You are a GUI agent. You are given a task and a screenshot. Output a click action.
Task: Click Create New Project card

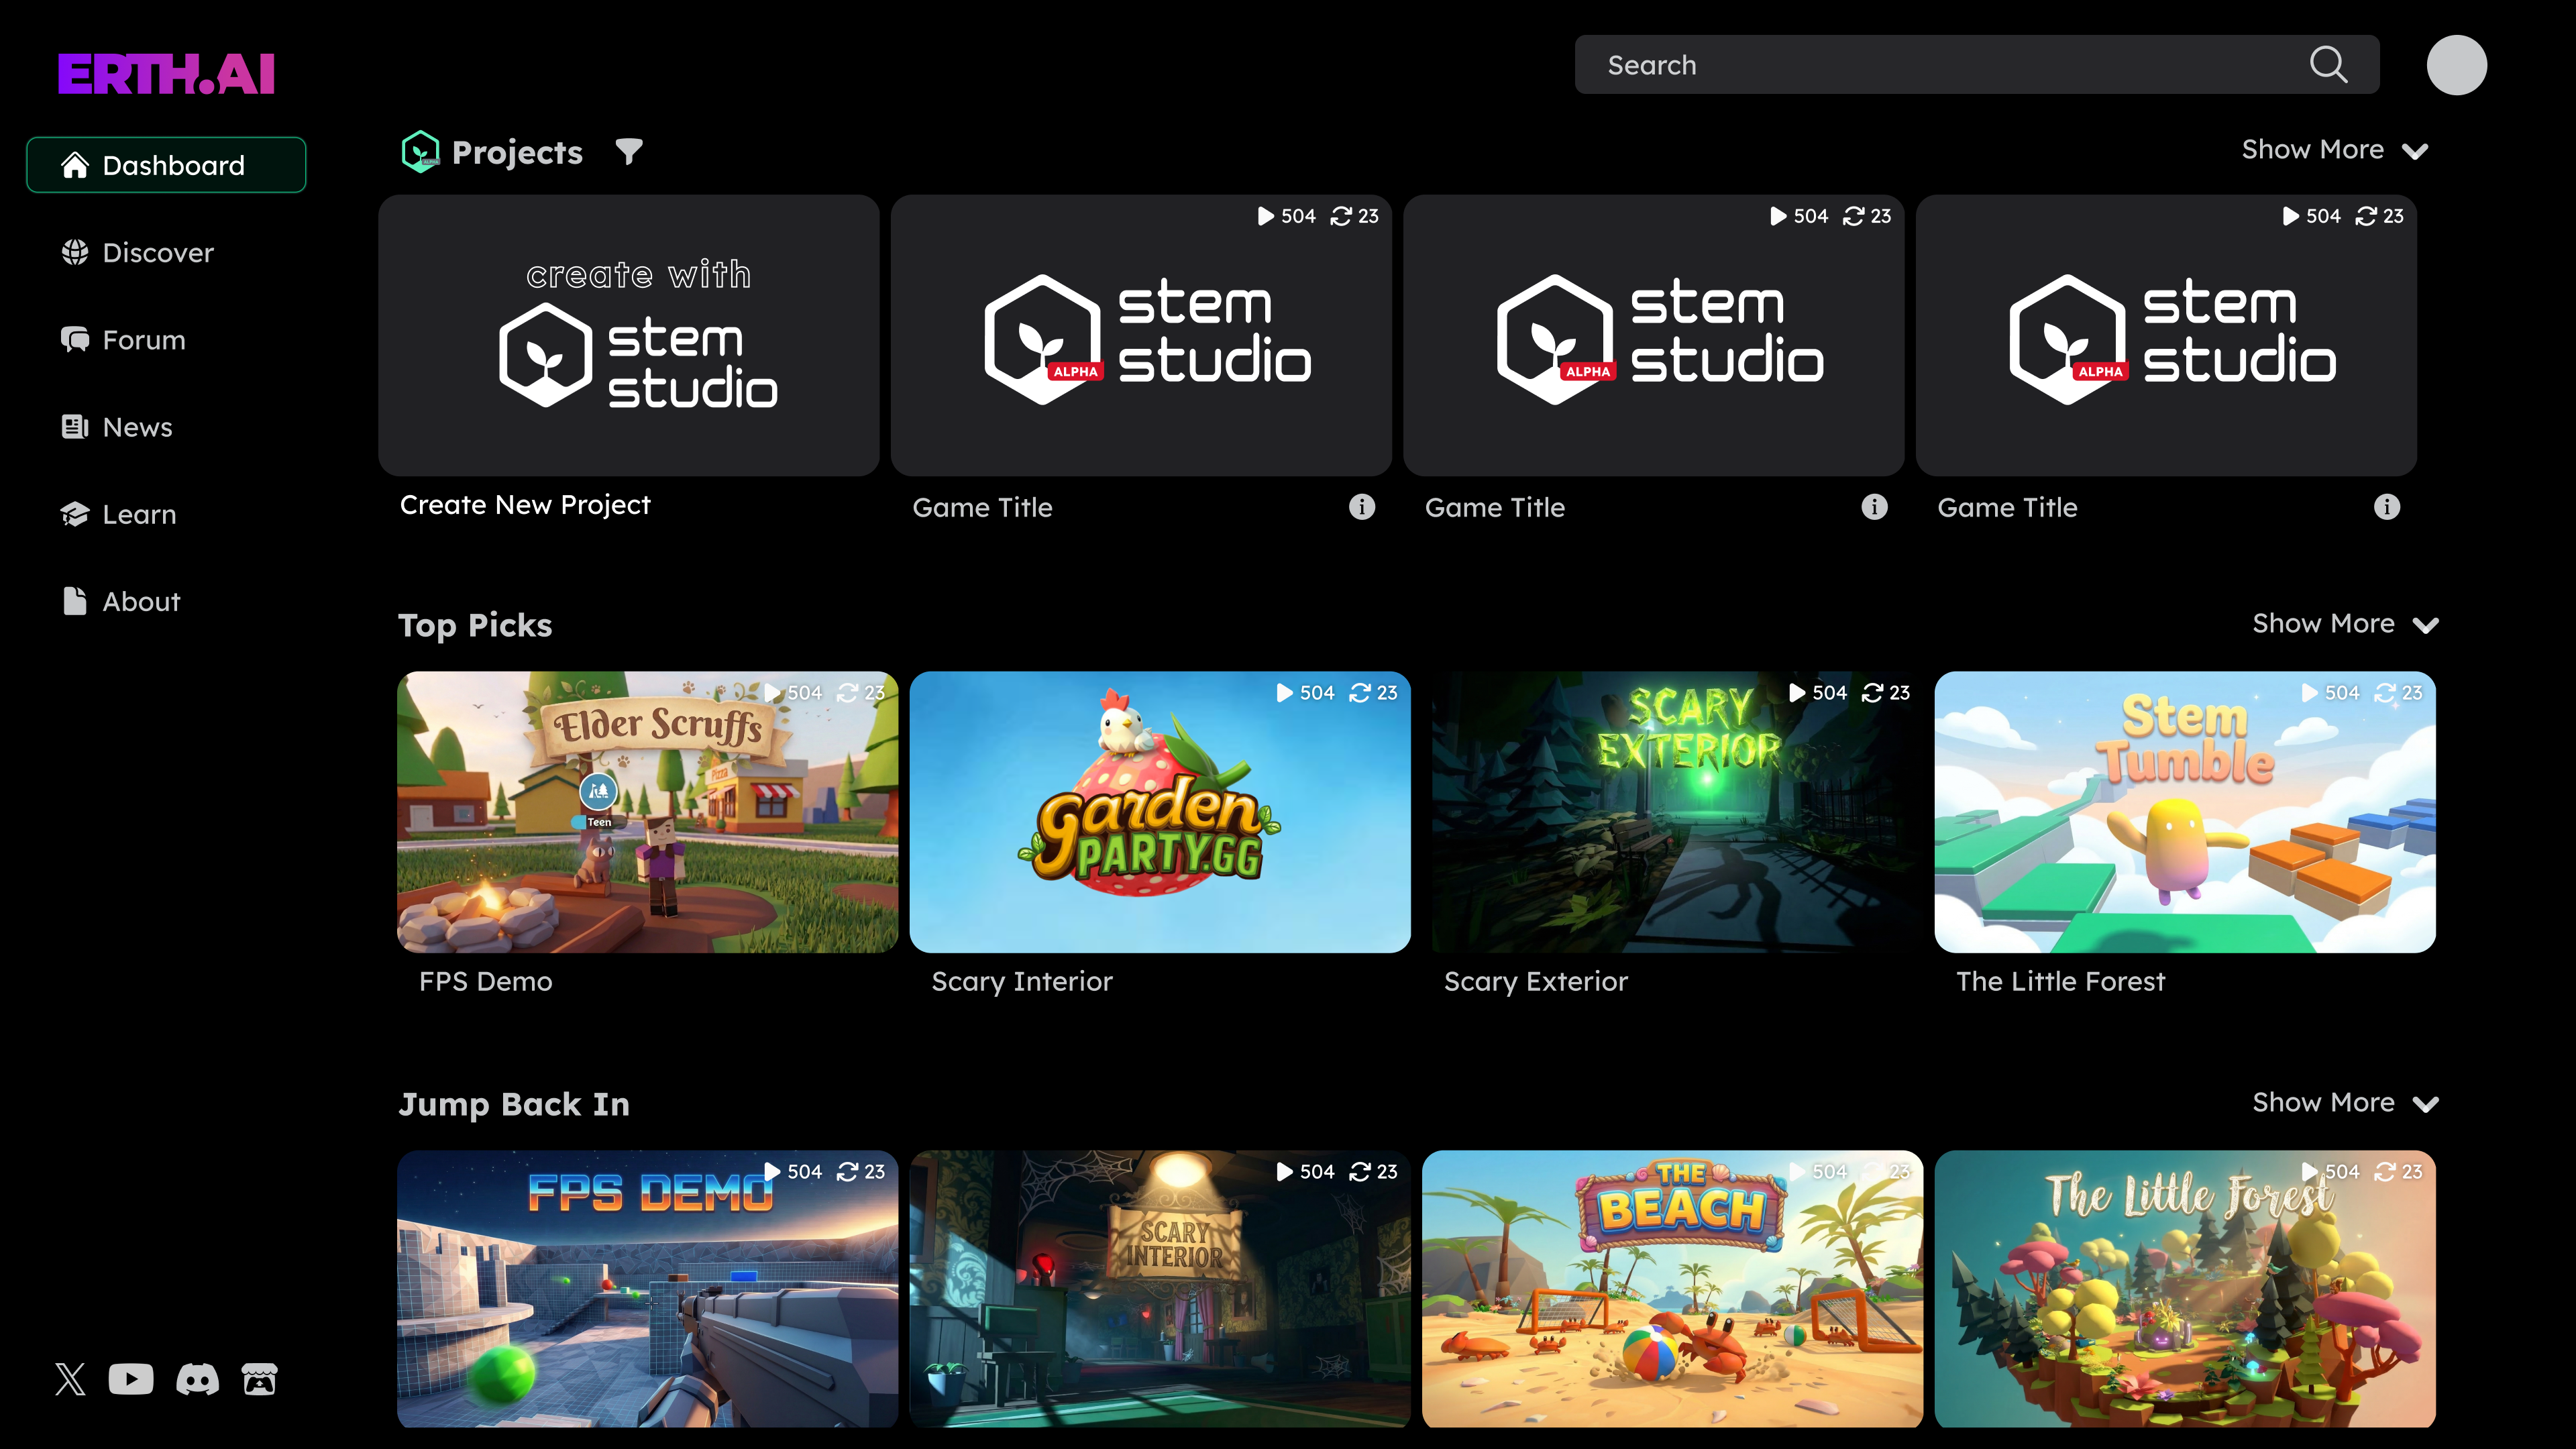tap(628, 336)
